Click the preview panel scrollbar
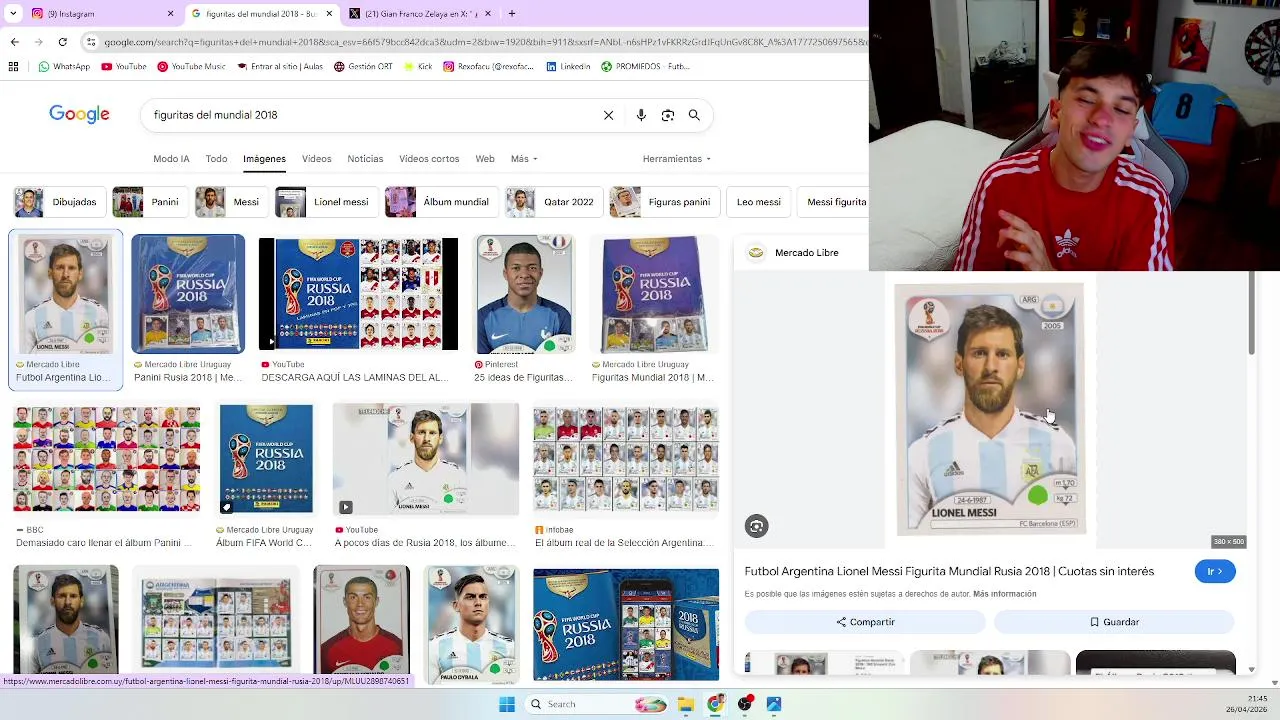This screenshot has width=1280, height=720. click(1250, 314)
